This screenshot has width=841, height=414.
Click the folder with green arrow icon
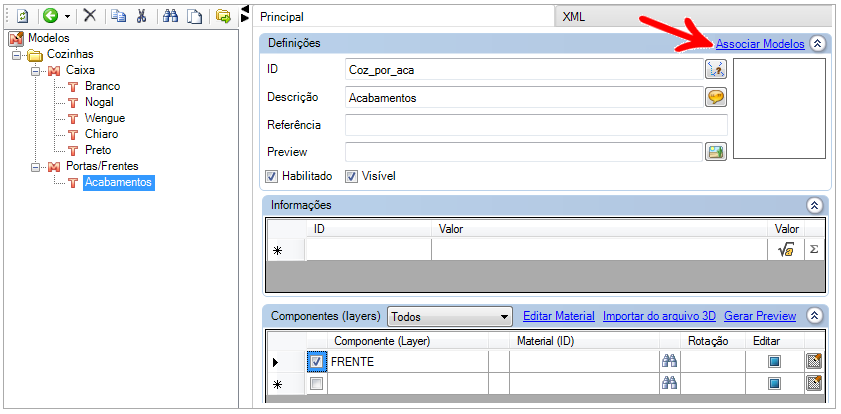[x=223, y=17]
